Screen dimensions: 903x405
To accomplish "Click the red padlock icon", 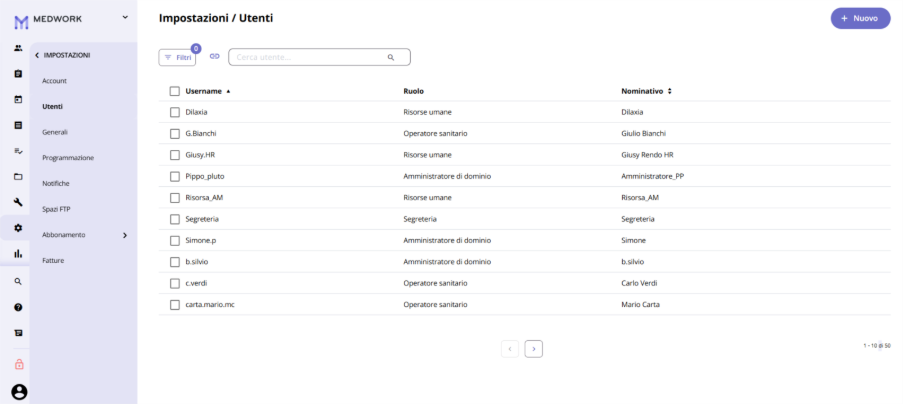I will [19, 364].
